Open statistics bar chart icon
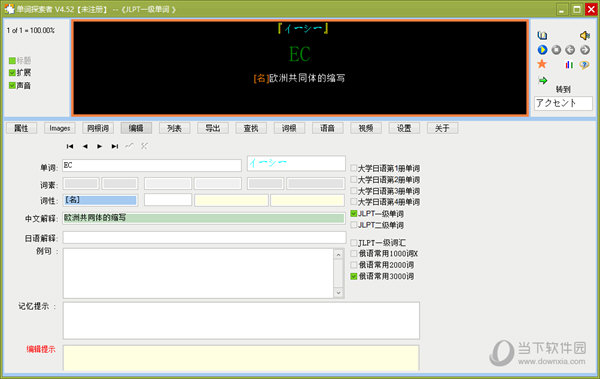Viewport: 600px width, 379px height. [569, 65]
